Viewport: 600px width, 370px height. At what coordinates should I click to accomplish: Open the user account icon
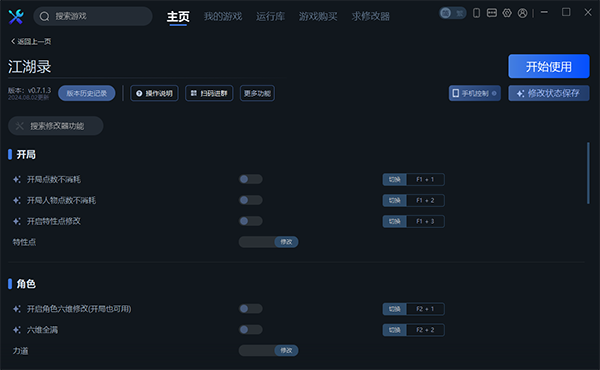point(522,13)
